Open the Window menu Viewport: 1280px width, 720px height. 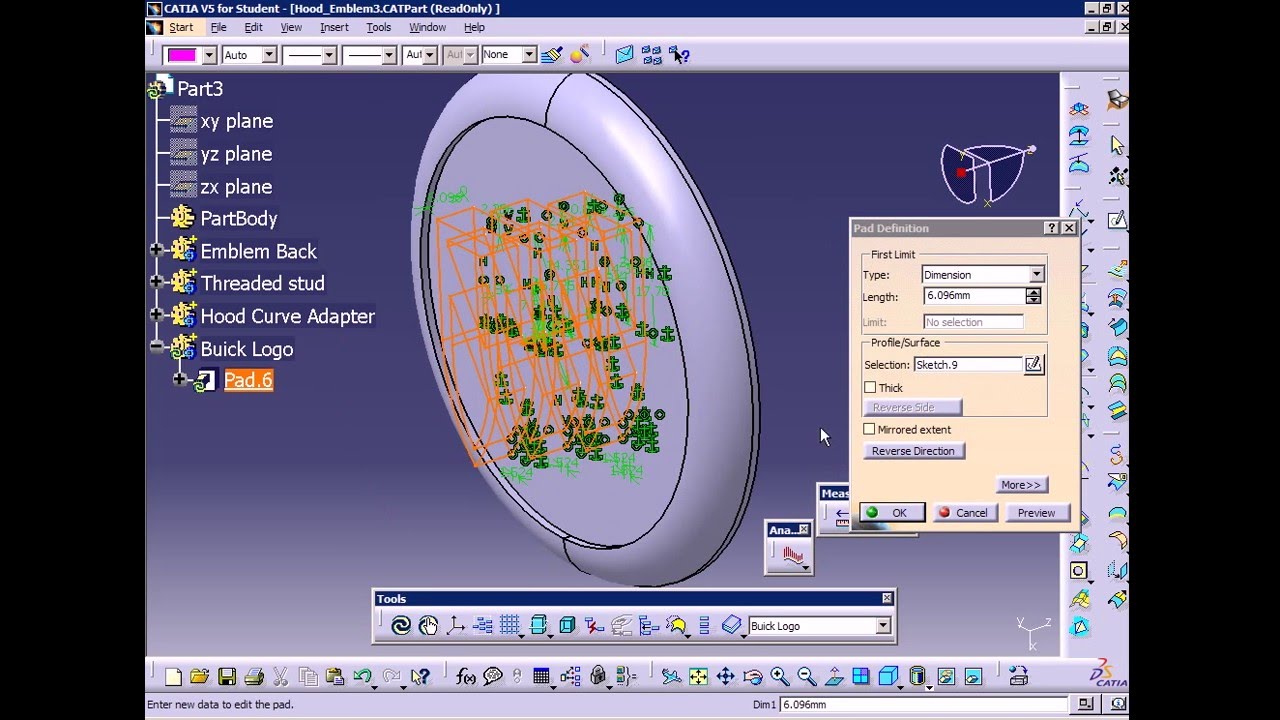[427, 28]
